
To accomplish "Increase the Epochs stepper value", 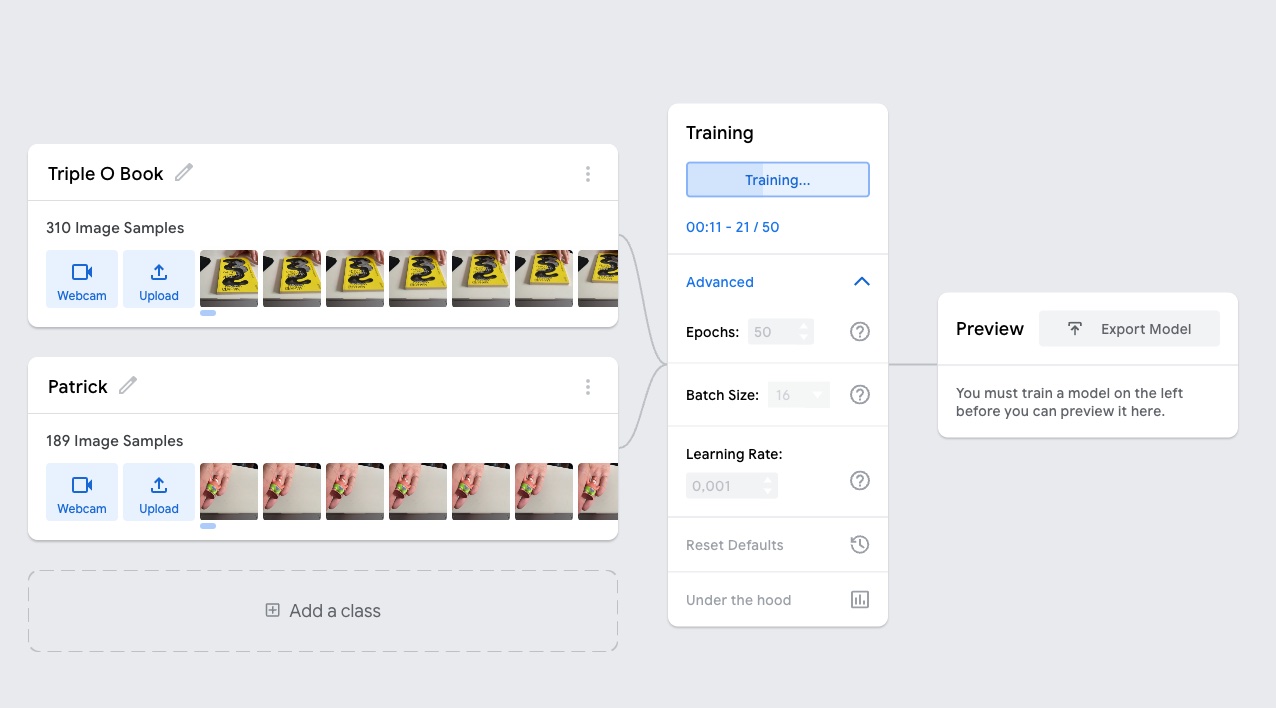I will 804,326.
